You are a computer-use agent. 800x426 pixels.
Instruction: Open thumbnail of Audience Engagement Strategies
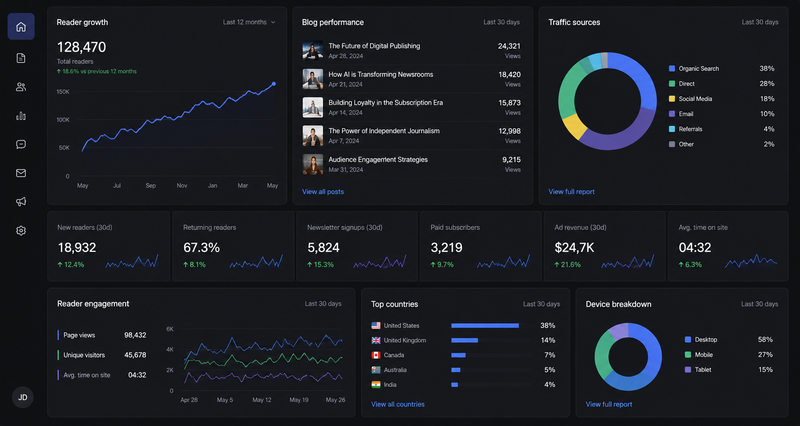click(x=313, y=164)
